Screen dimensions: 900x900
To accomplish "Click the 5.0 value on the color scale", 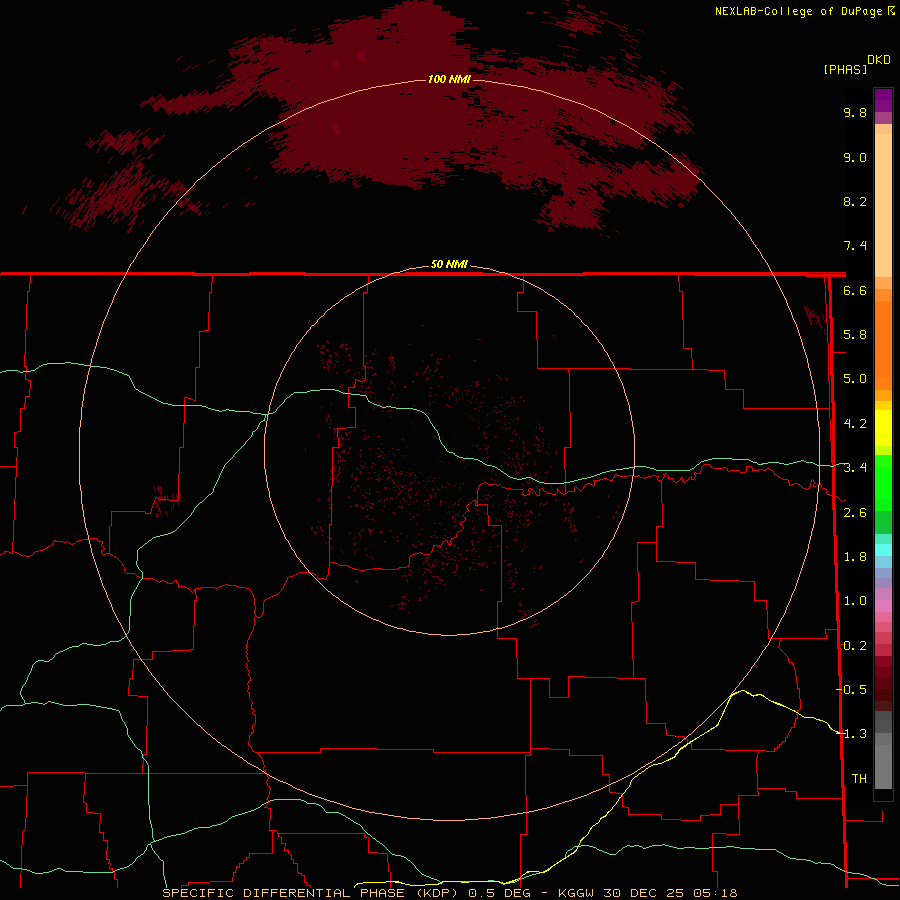I will 855,379.
